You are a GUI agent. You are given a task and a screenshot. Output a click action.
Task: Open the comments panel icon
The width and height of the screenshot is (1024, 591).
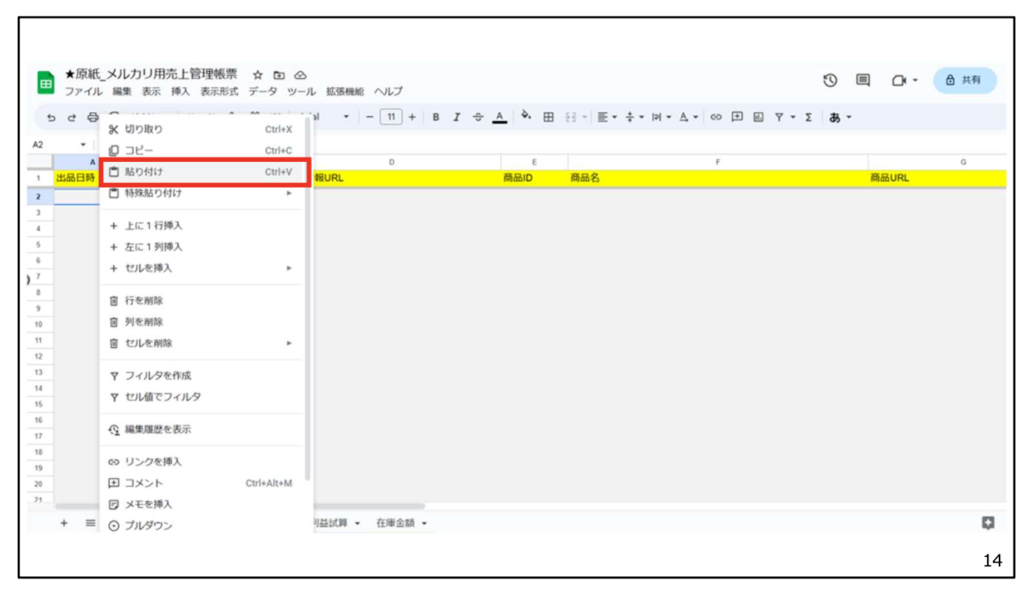(x=863, y=80)
